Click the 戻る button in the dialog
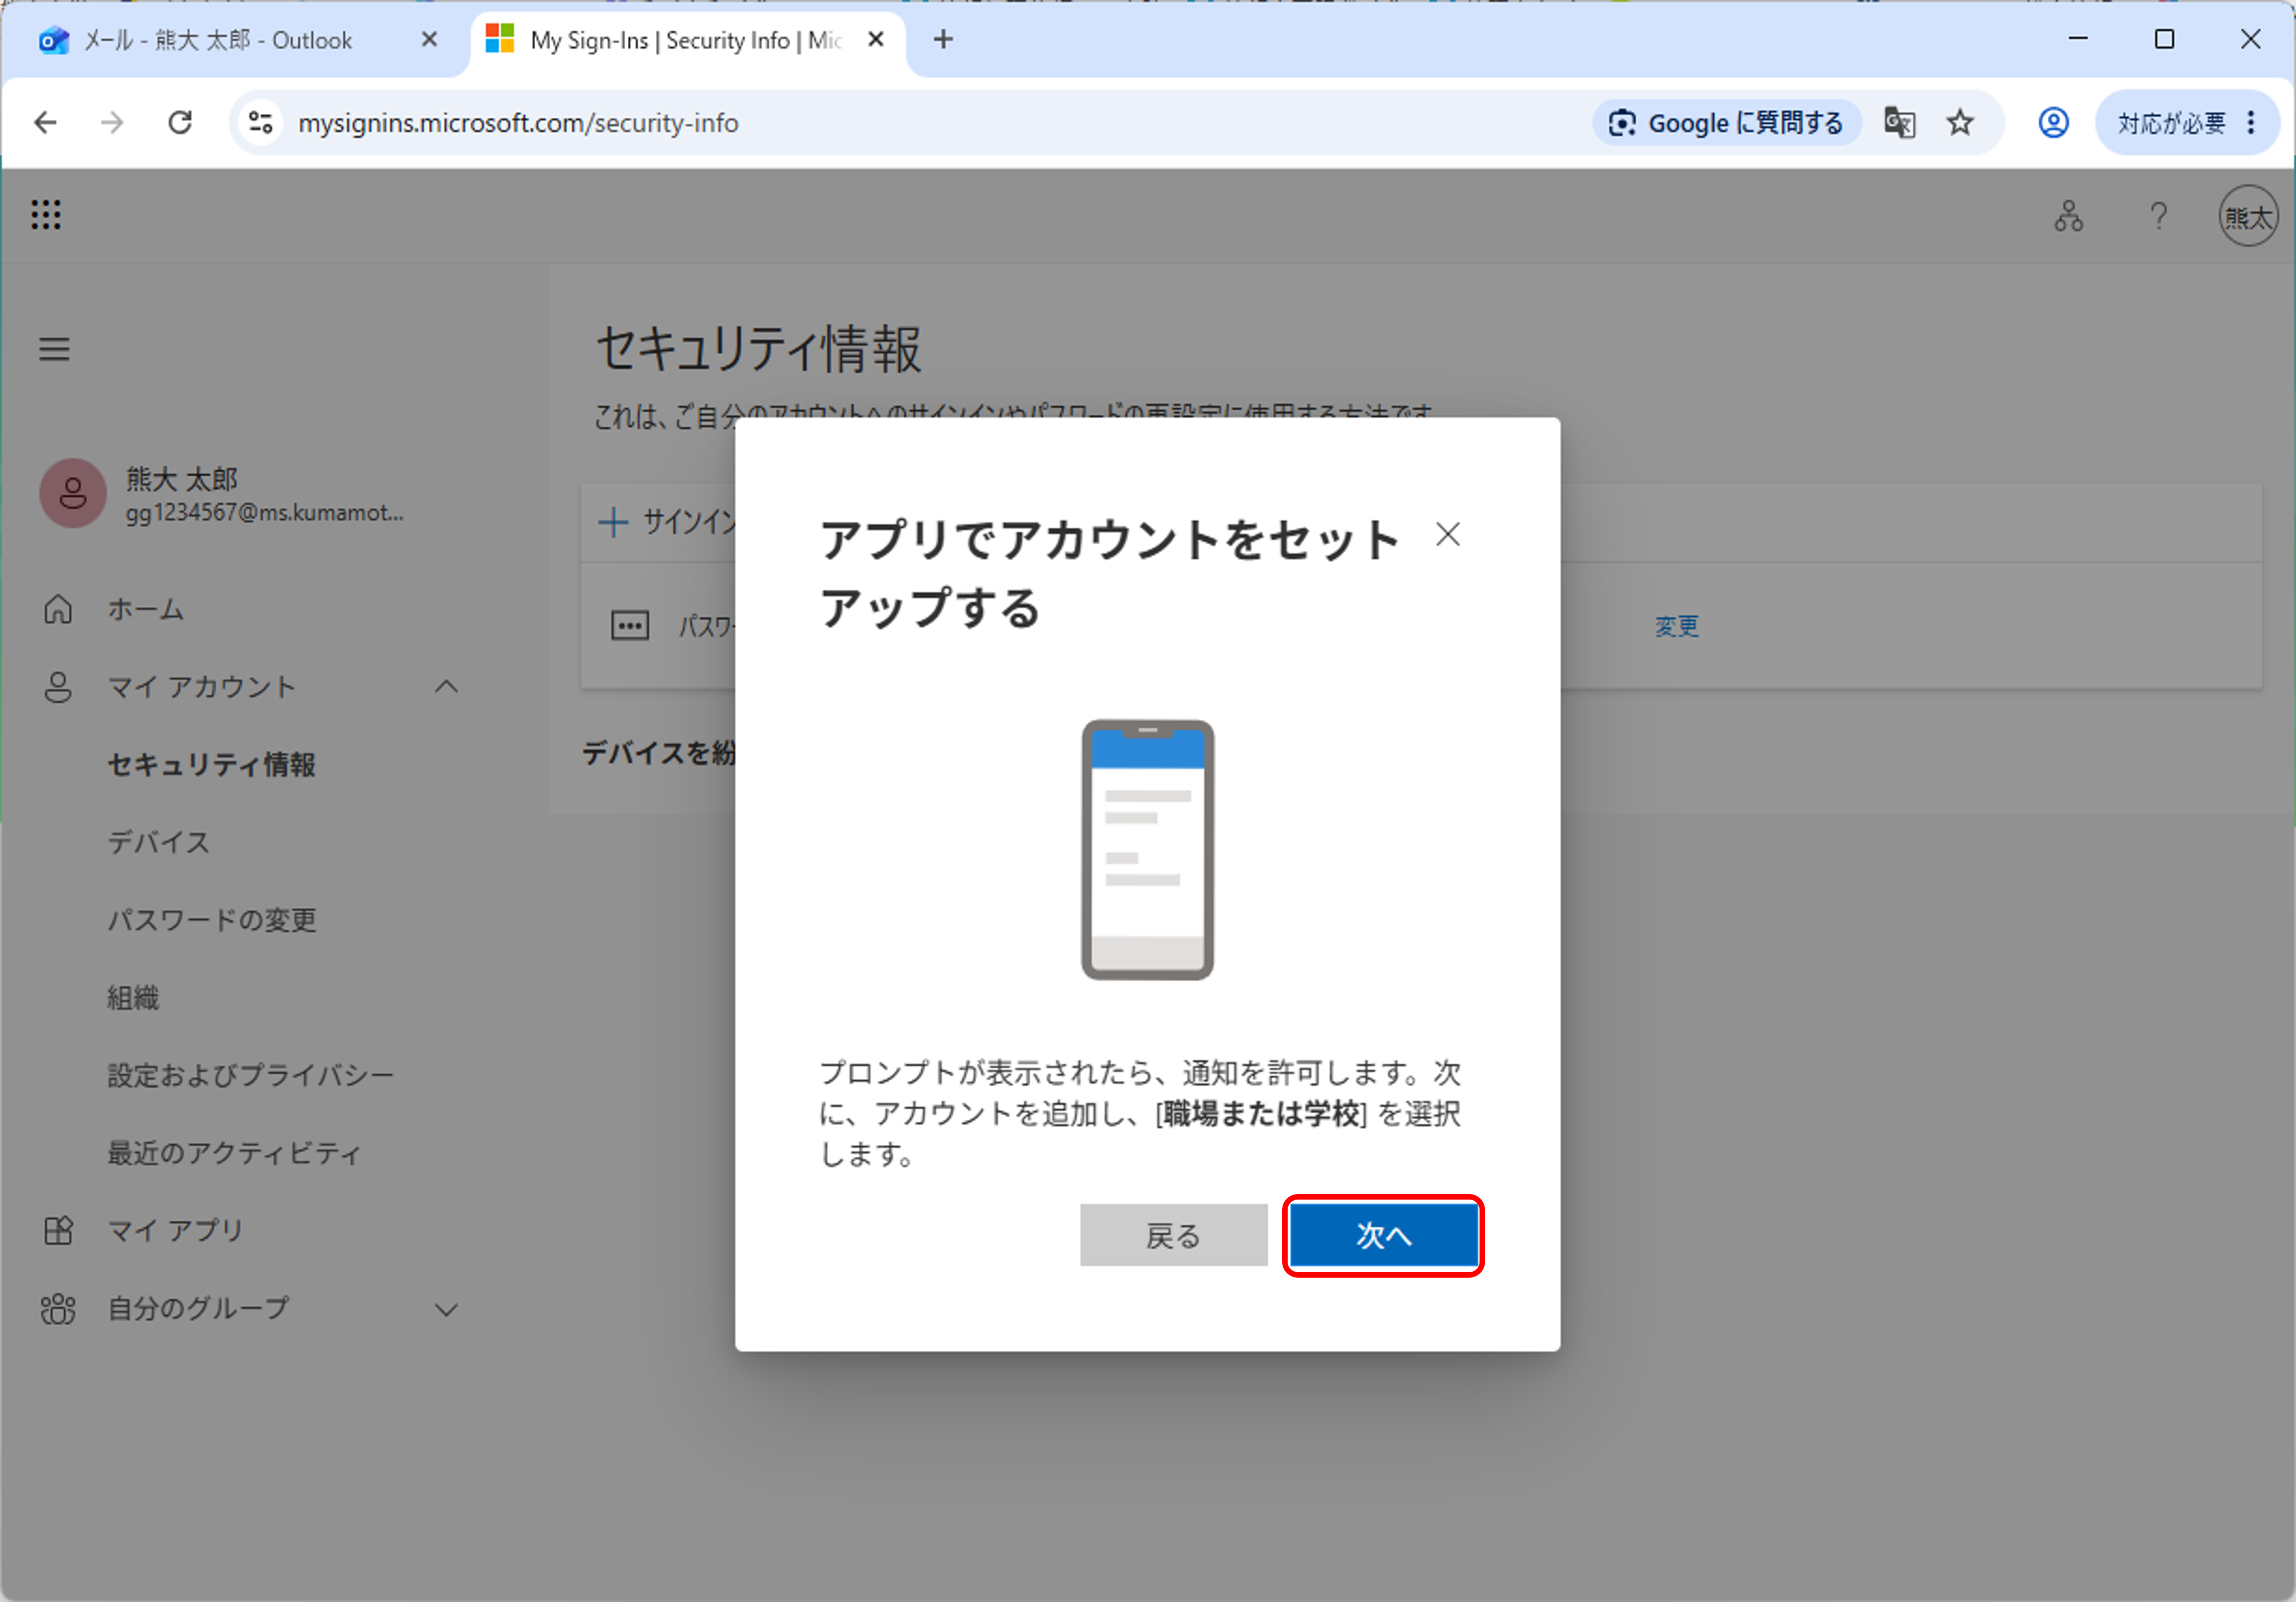 (1173, 1235)
